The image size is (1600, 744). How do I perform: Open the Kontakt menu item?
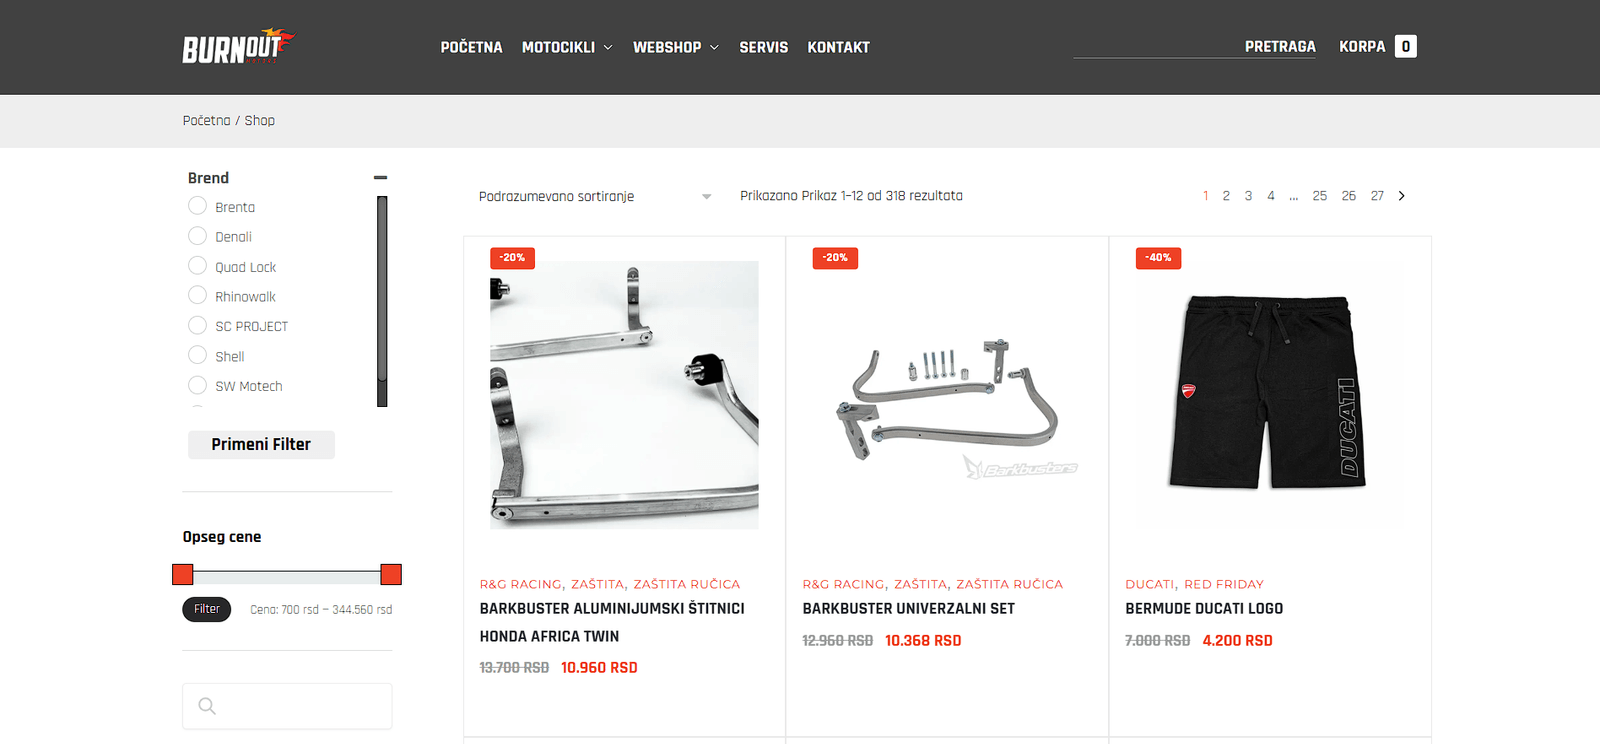coord(839,47)
